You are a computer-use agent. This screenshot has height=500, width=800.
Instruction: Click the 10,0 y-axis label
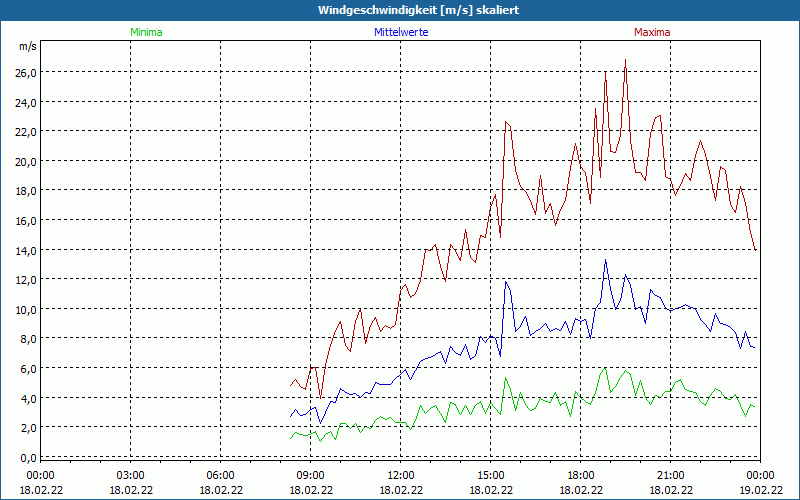point(27,309)
